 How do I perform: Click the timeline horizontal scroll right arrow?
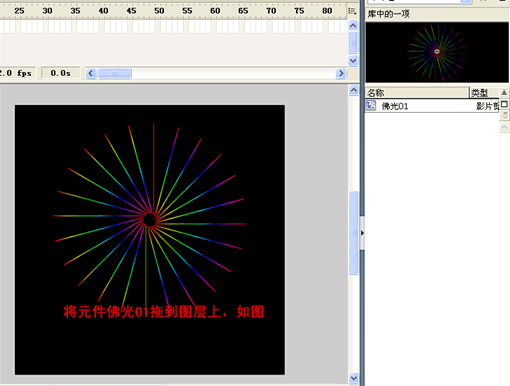(x=341, y=73)
